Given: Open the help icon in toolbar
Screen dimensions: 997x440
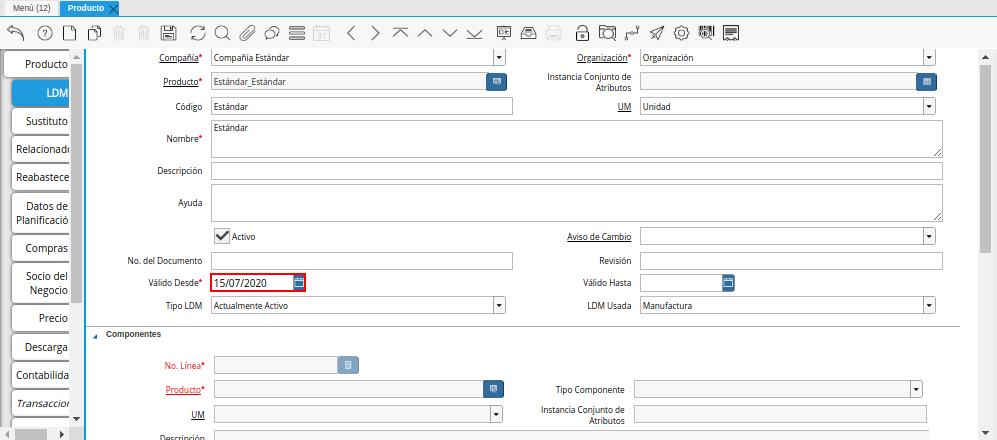Looking at the screenshot, I should pos(44,33).
